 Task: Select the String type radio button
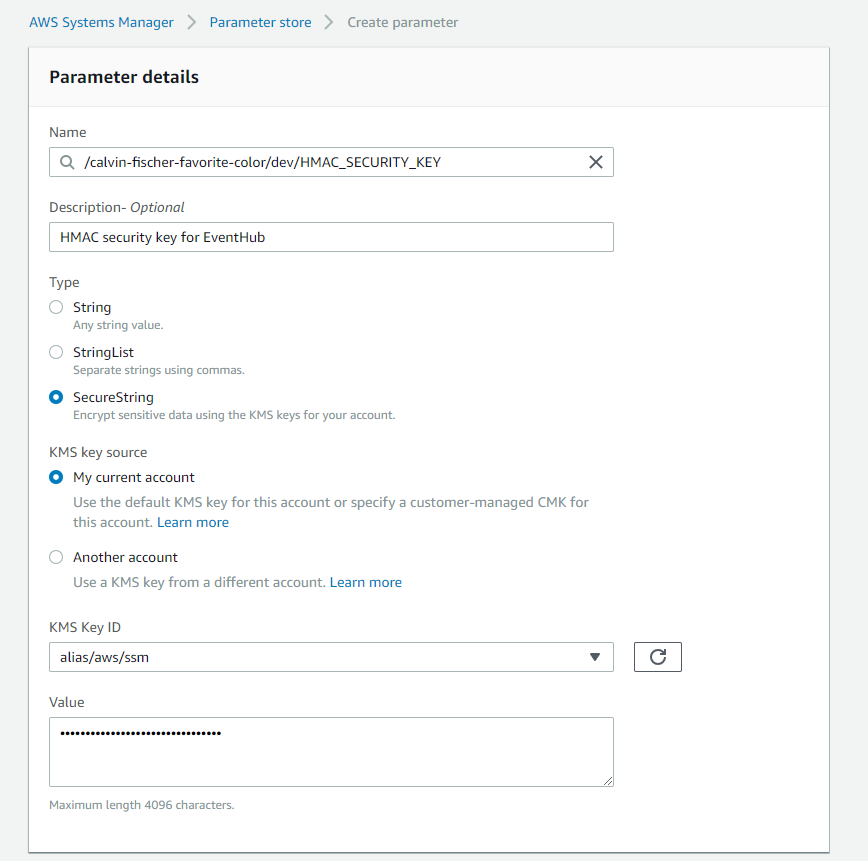click(x=56, y=307)
